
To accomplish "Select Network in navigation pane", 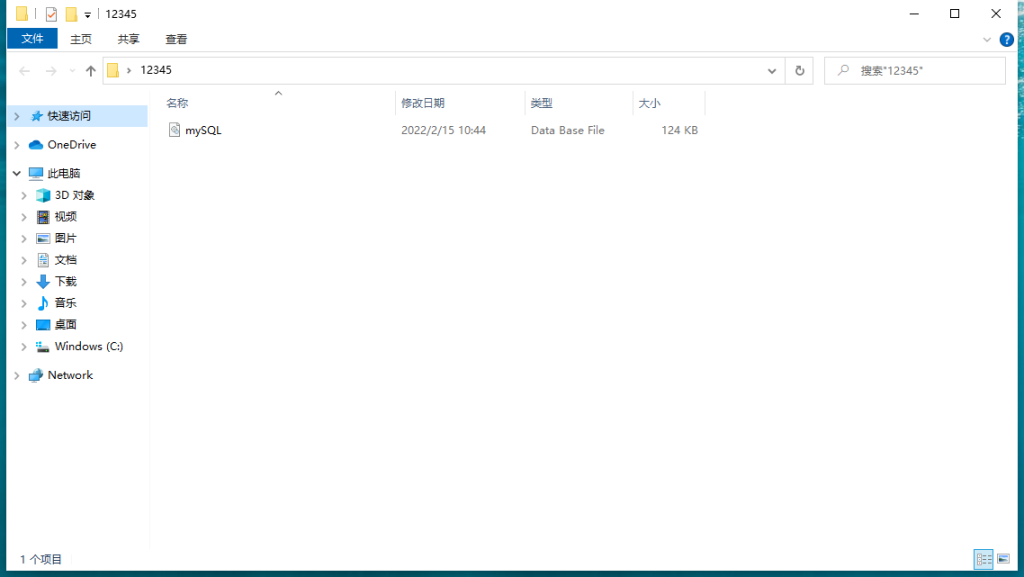I will click(x=70, y=375).
